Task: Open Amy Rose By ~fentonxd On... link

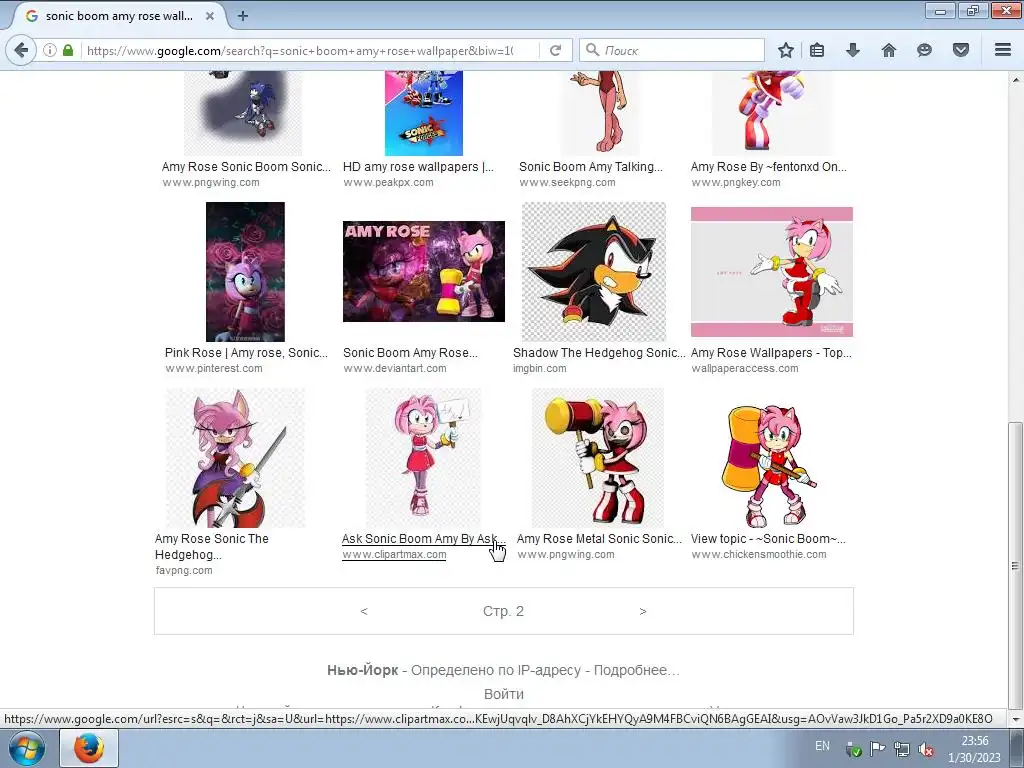Action: click(x=769, y=167)
